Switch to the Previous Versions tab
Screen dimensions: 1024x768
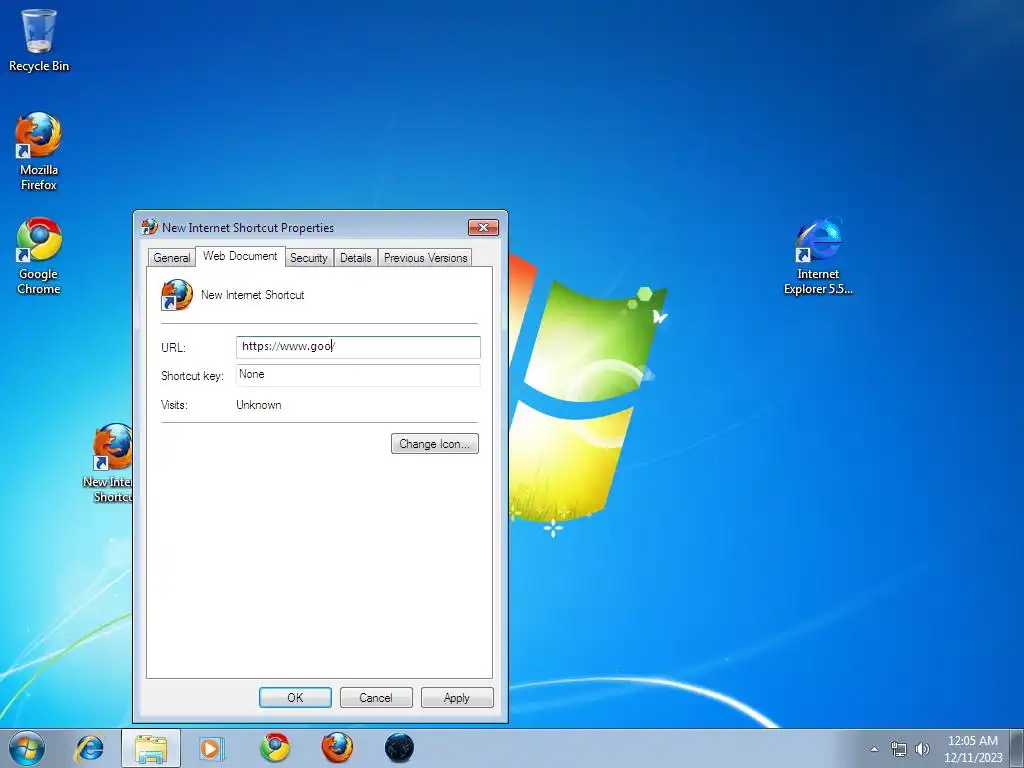[426, 257]
